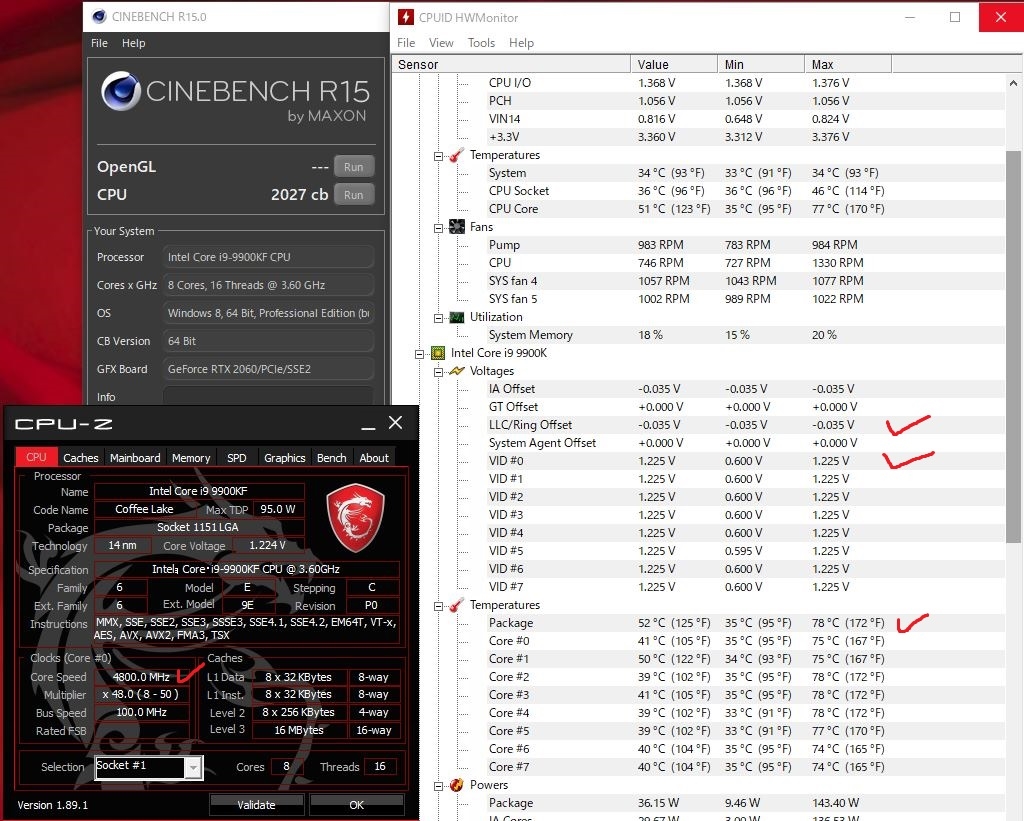
Task: Click the thermometer icon beside CPU Temperatures
Action: tap(456, 605)
